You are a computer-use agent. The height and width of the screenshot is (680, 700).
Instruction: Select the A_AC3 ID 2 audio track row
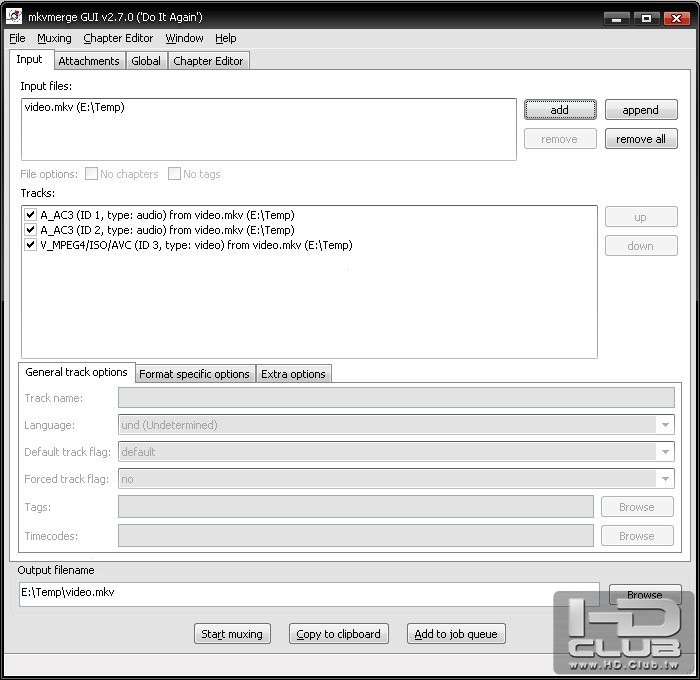tap(167, 230)
